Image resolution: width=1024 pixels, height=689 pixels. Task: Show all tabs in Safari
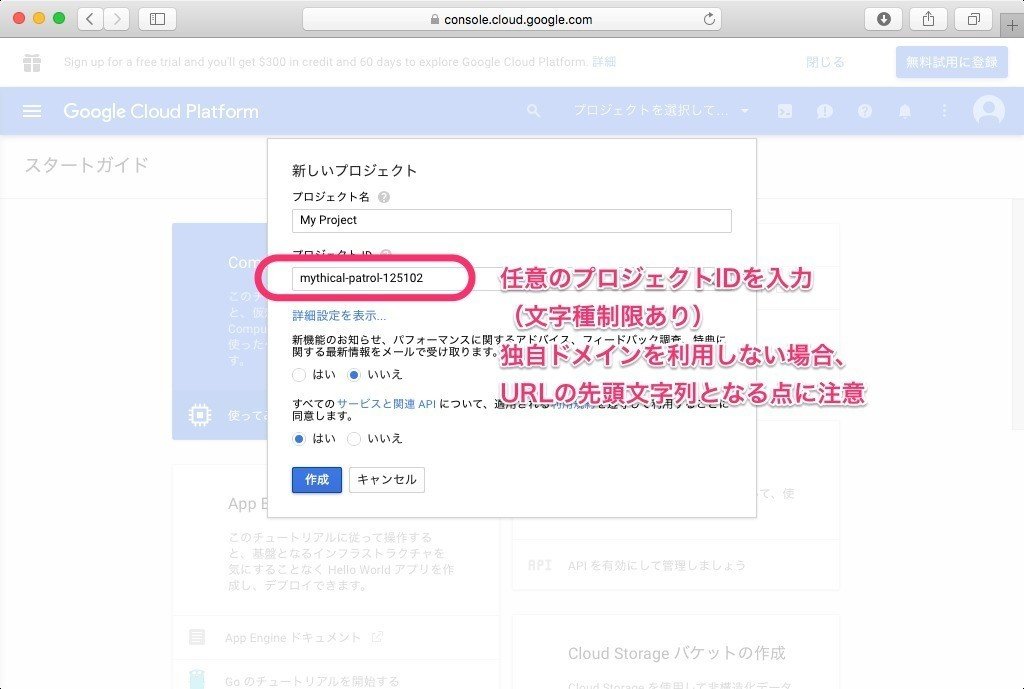click(973, 19)
